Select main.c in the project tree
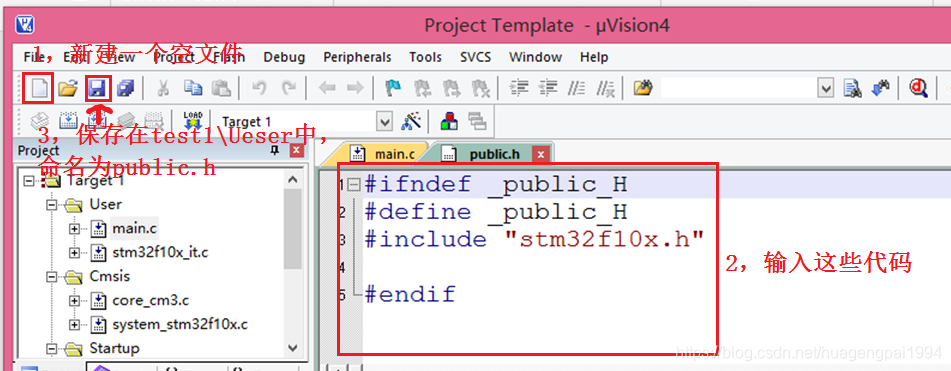The height and width of the screenshot is (371, 951). [x=135, y=229]
